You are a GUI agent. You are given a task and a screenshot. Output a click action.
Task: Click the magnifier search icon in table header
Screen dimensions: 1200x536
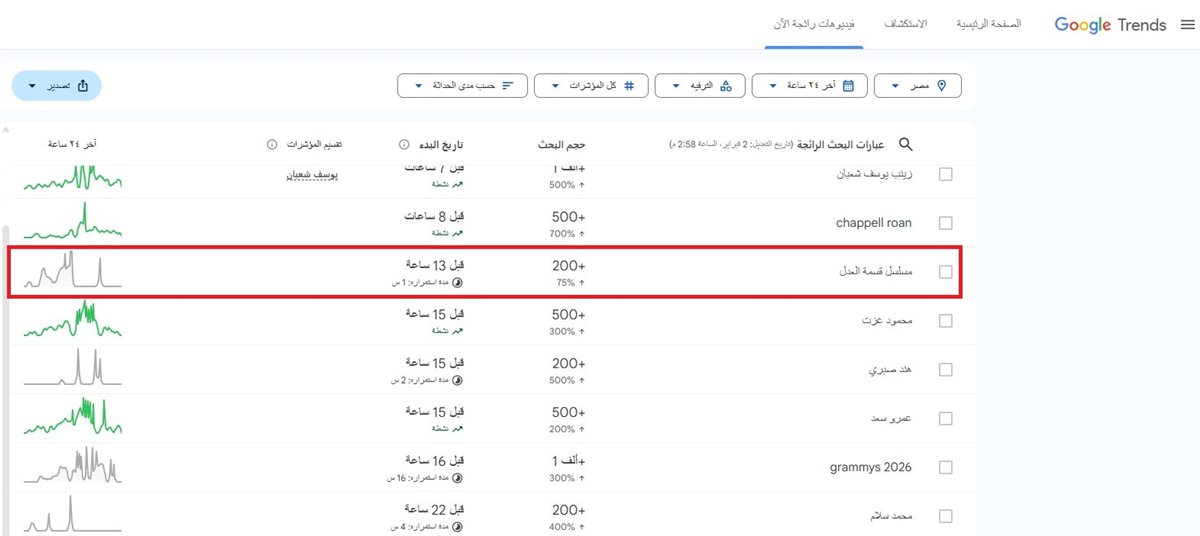click(x=906, y=145)
